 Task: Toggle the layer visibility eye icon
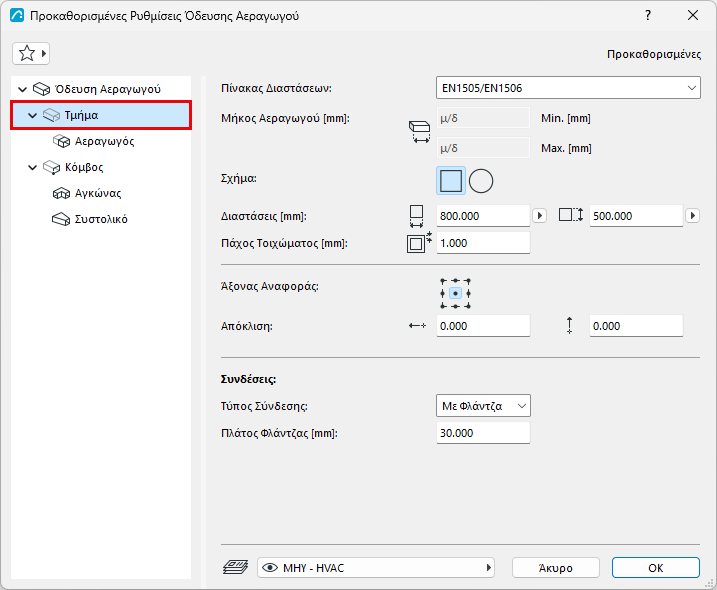(270, 568)
